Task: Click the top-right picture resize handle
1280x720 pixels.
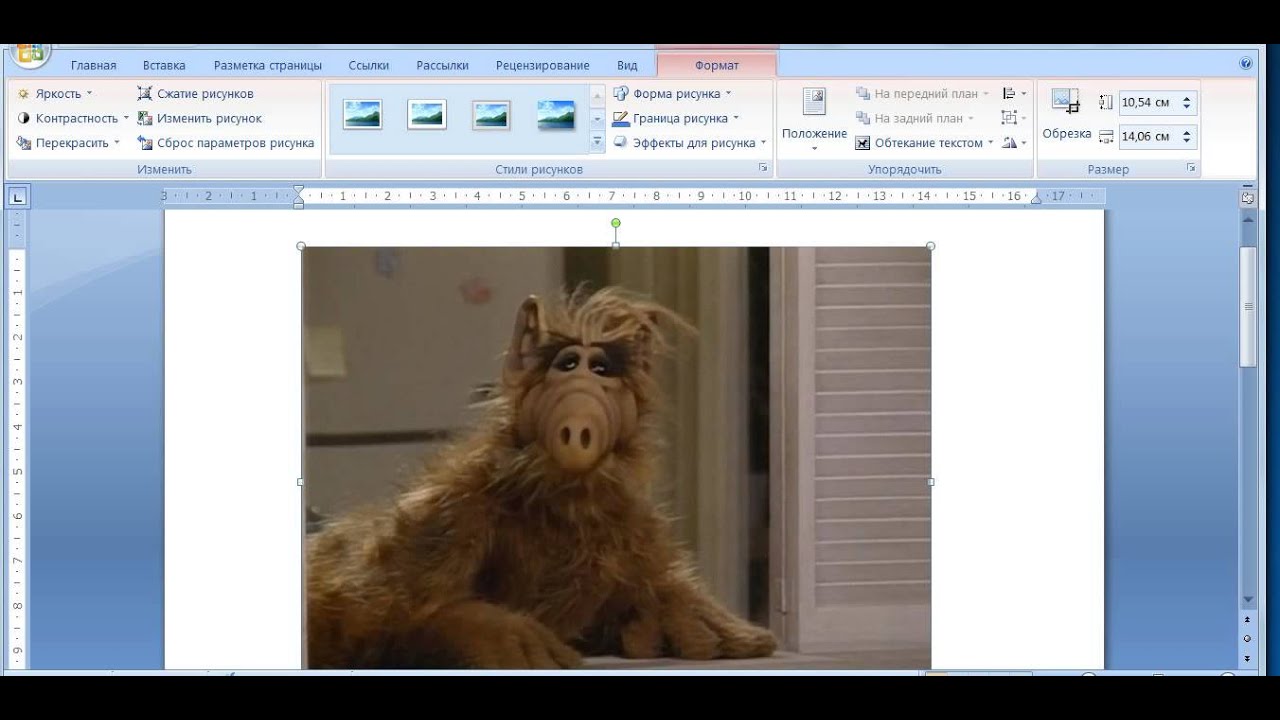Action: click(x=931, y=246)
